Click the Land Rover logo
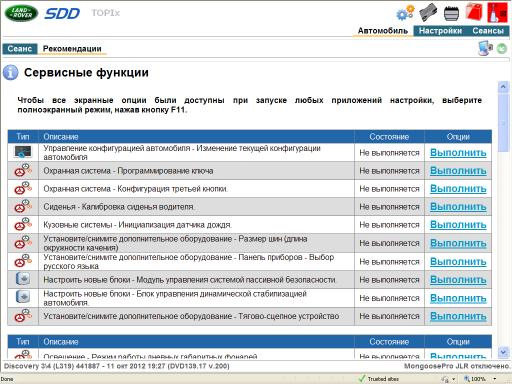This screenshot has height=384, width=512. click(21, 13)
